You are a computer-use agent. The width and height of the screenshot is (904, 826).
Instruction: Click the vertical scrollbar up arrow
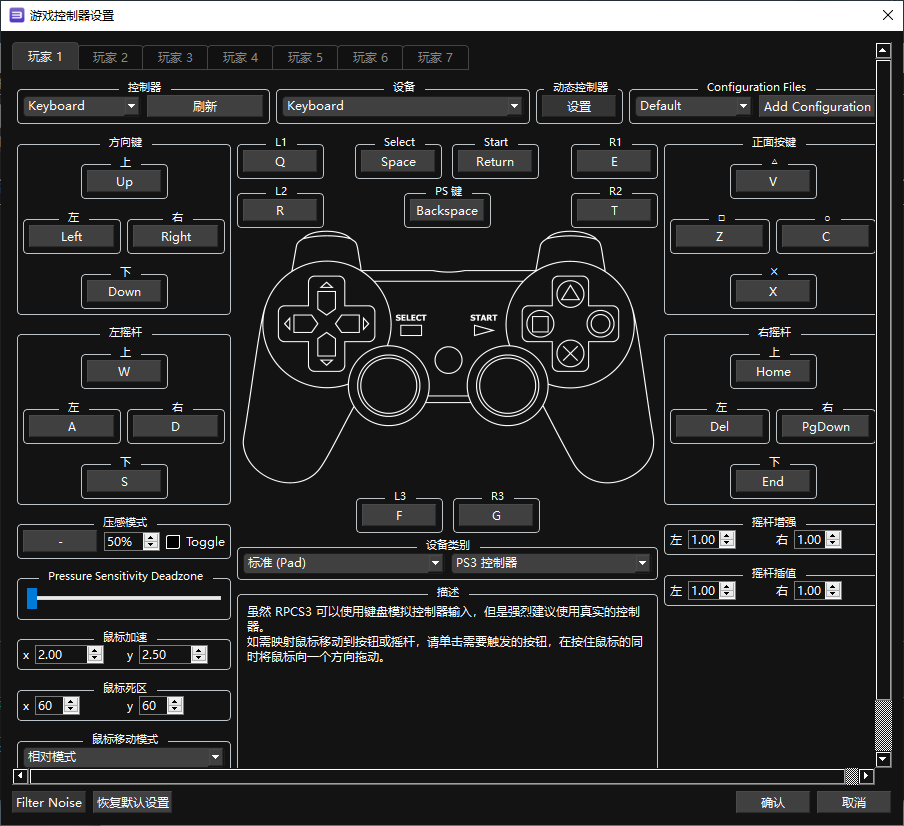[x=883, y=51]
